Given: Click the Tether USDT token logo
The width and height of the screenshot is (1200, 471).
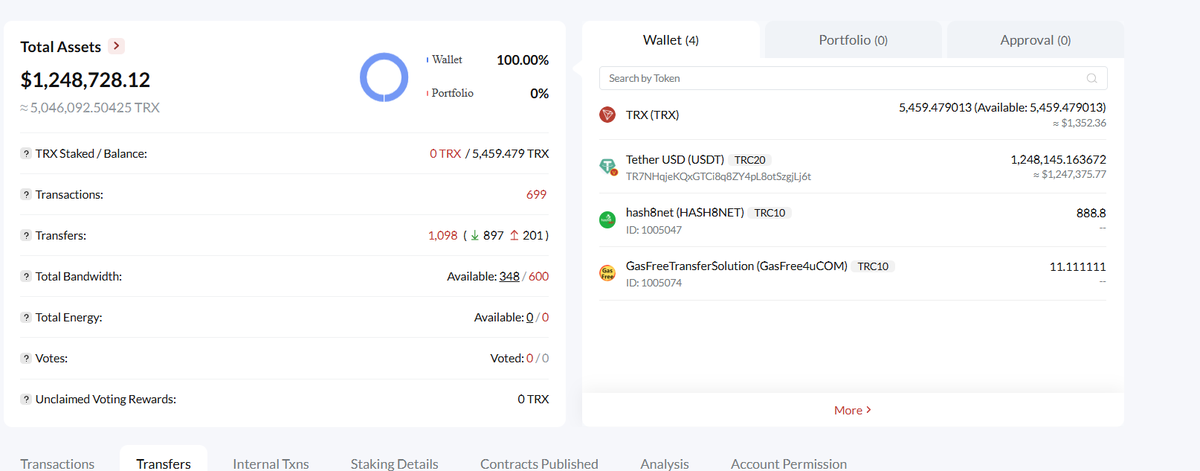Looking at the screenshot, I should point(607,167).
